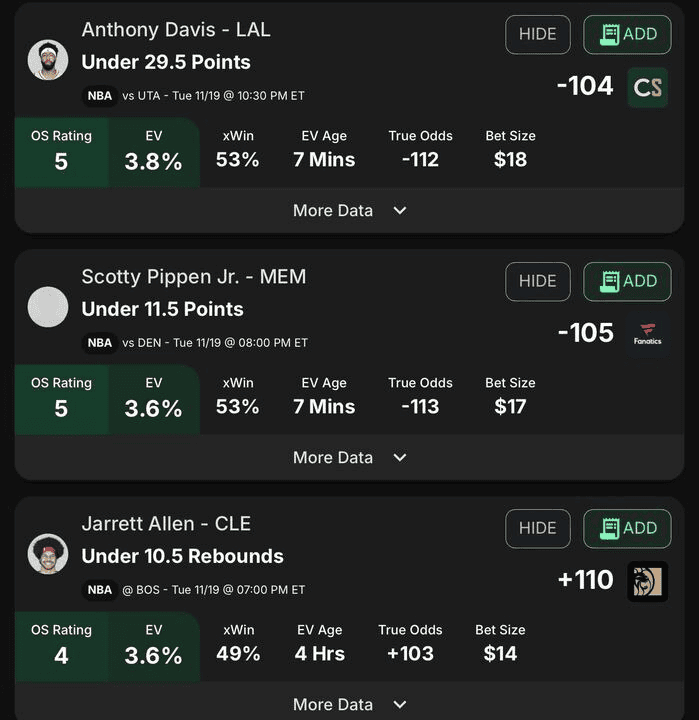Click the Caesars sportsbook logo icon
The image size is (699, 720).
point(647,88)
